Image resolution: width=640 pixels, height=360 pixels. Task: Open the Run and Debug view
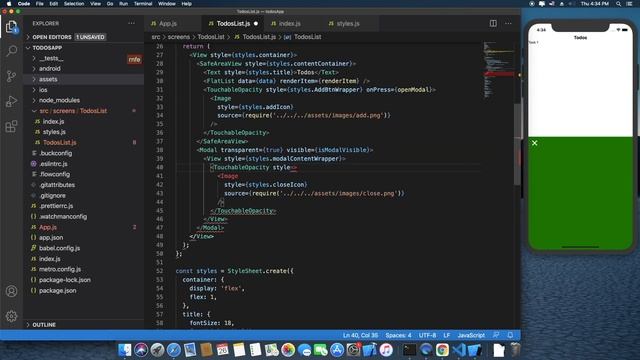11,101
